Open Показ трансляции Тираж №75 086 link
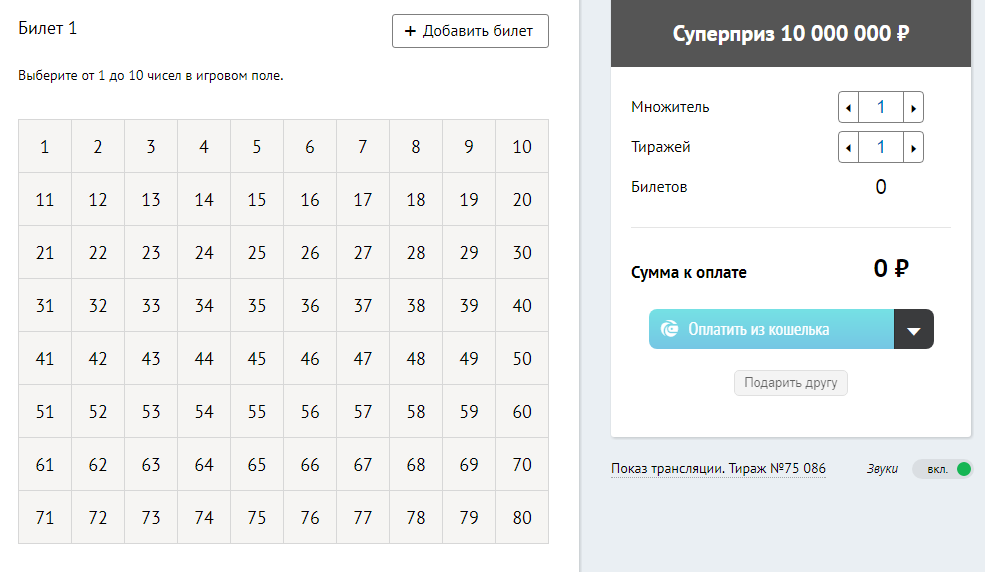Screen dimensions: 985x572 click(x=718, y=468)
